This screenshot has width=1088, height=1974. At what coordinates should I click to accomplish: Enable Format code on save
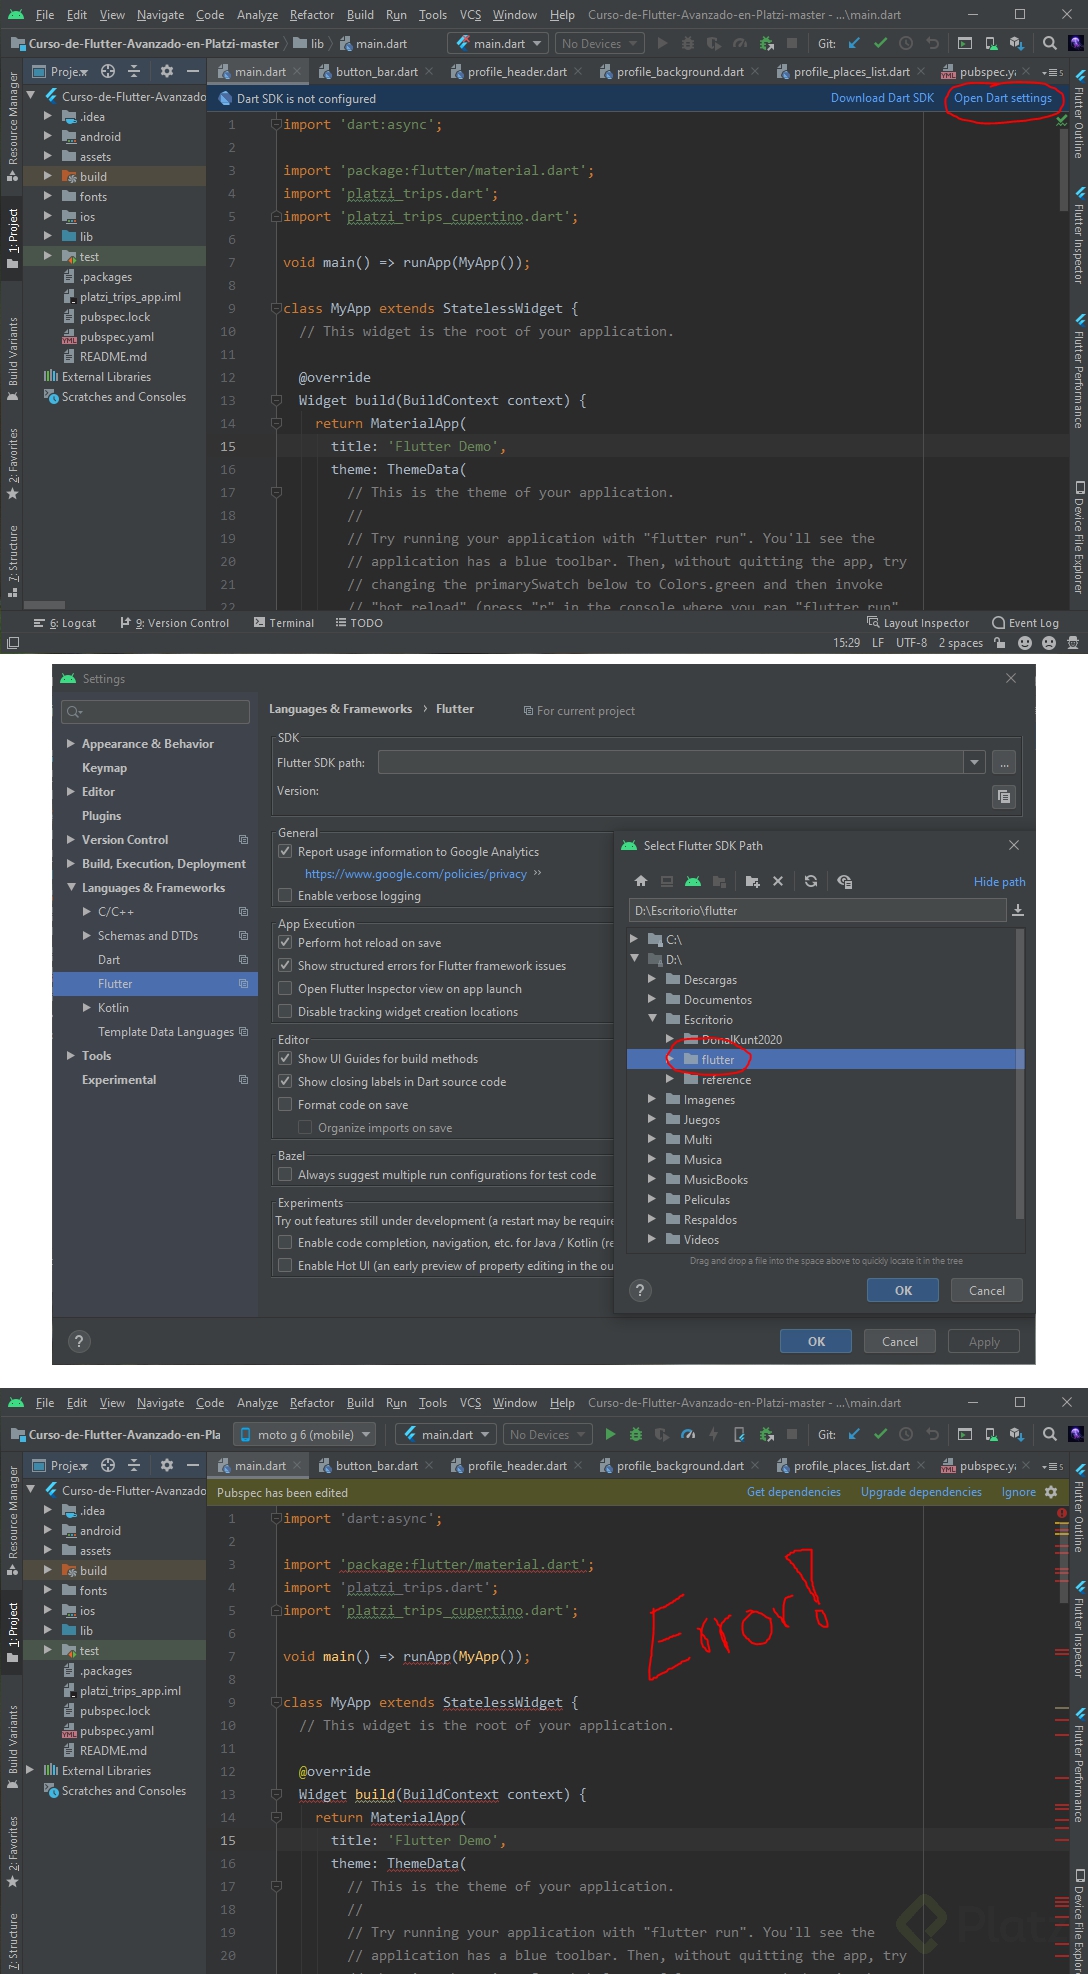click(x=285, y=1104)
